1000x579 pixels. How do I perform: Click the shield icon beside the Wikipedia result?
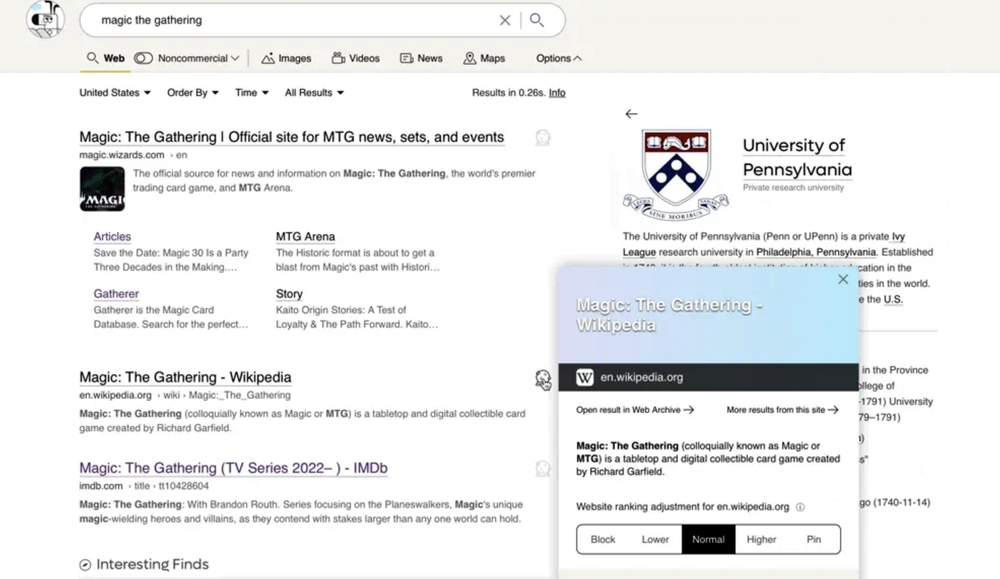click(x=543, y=379)
